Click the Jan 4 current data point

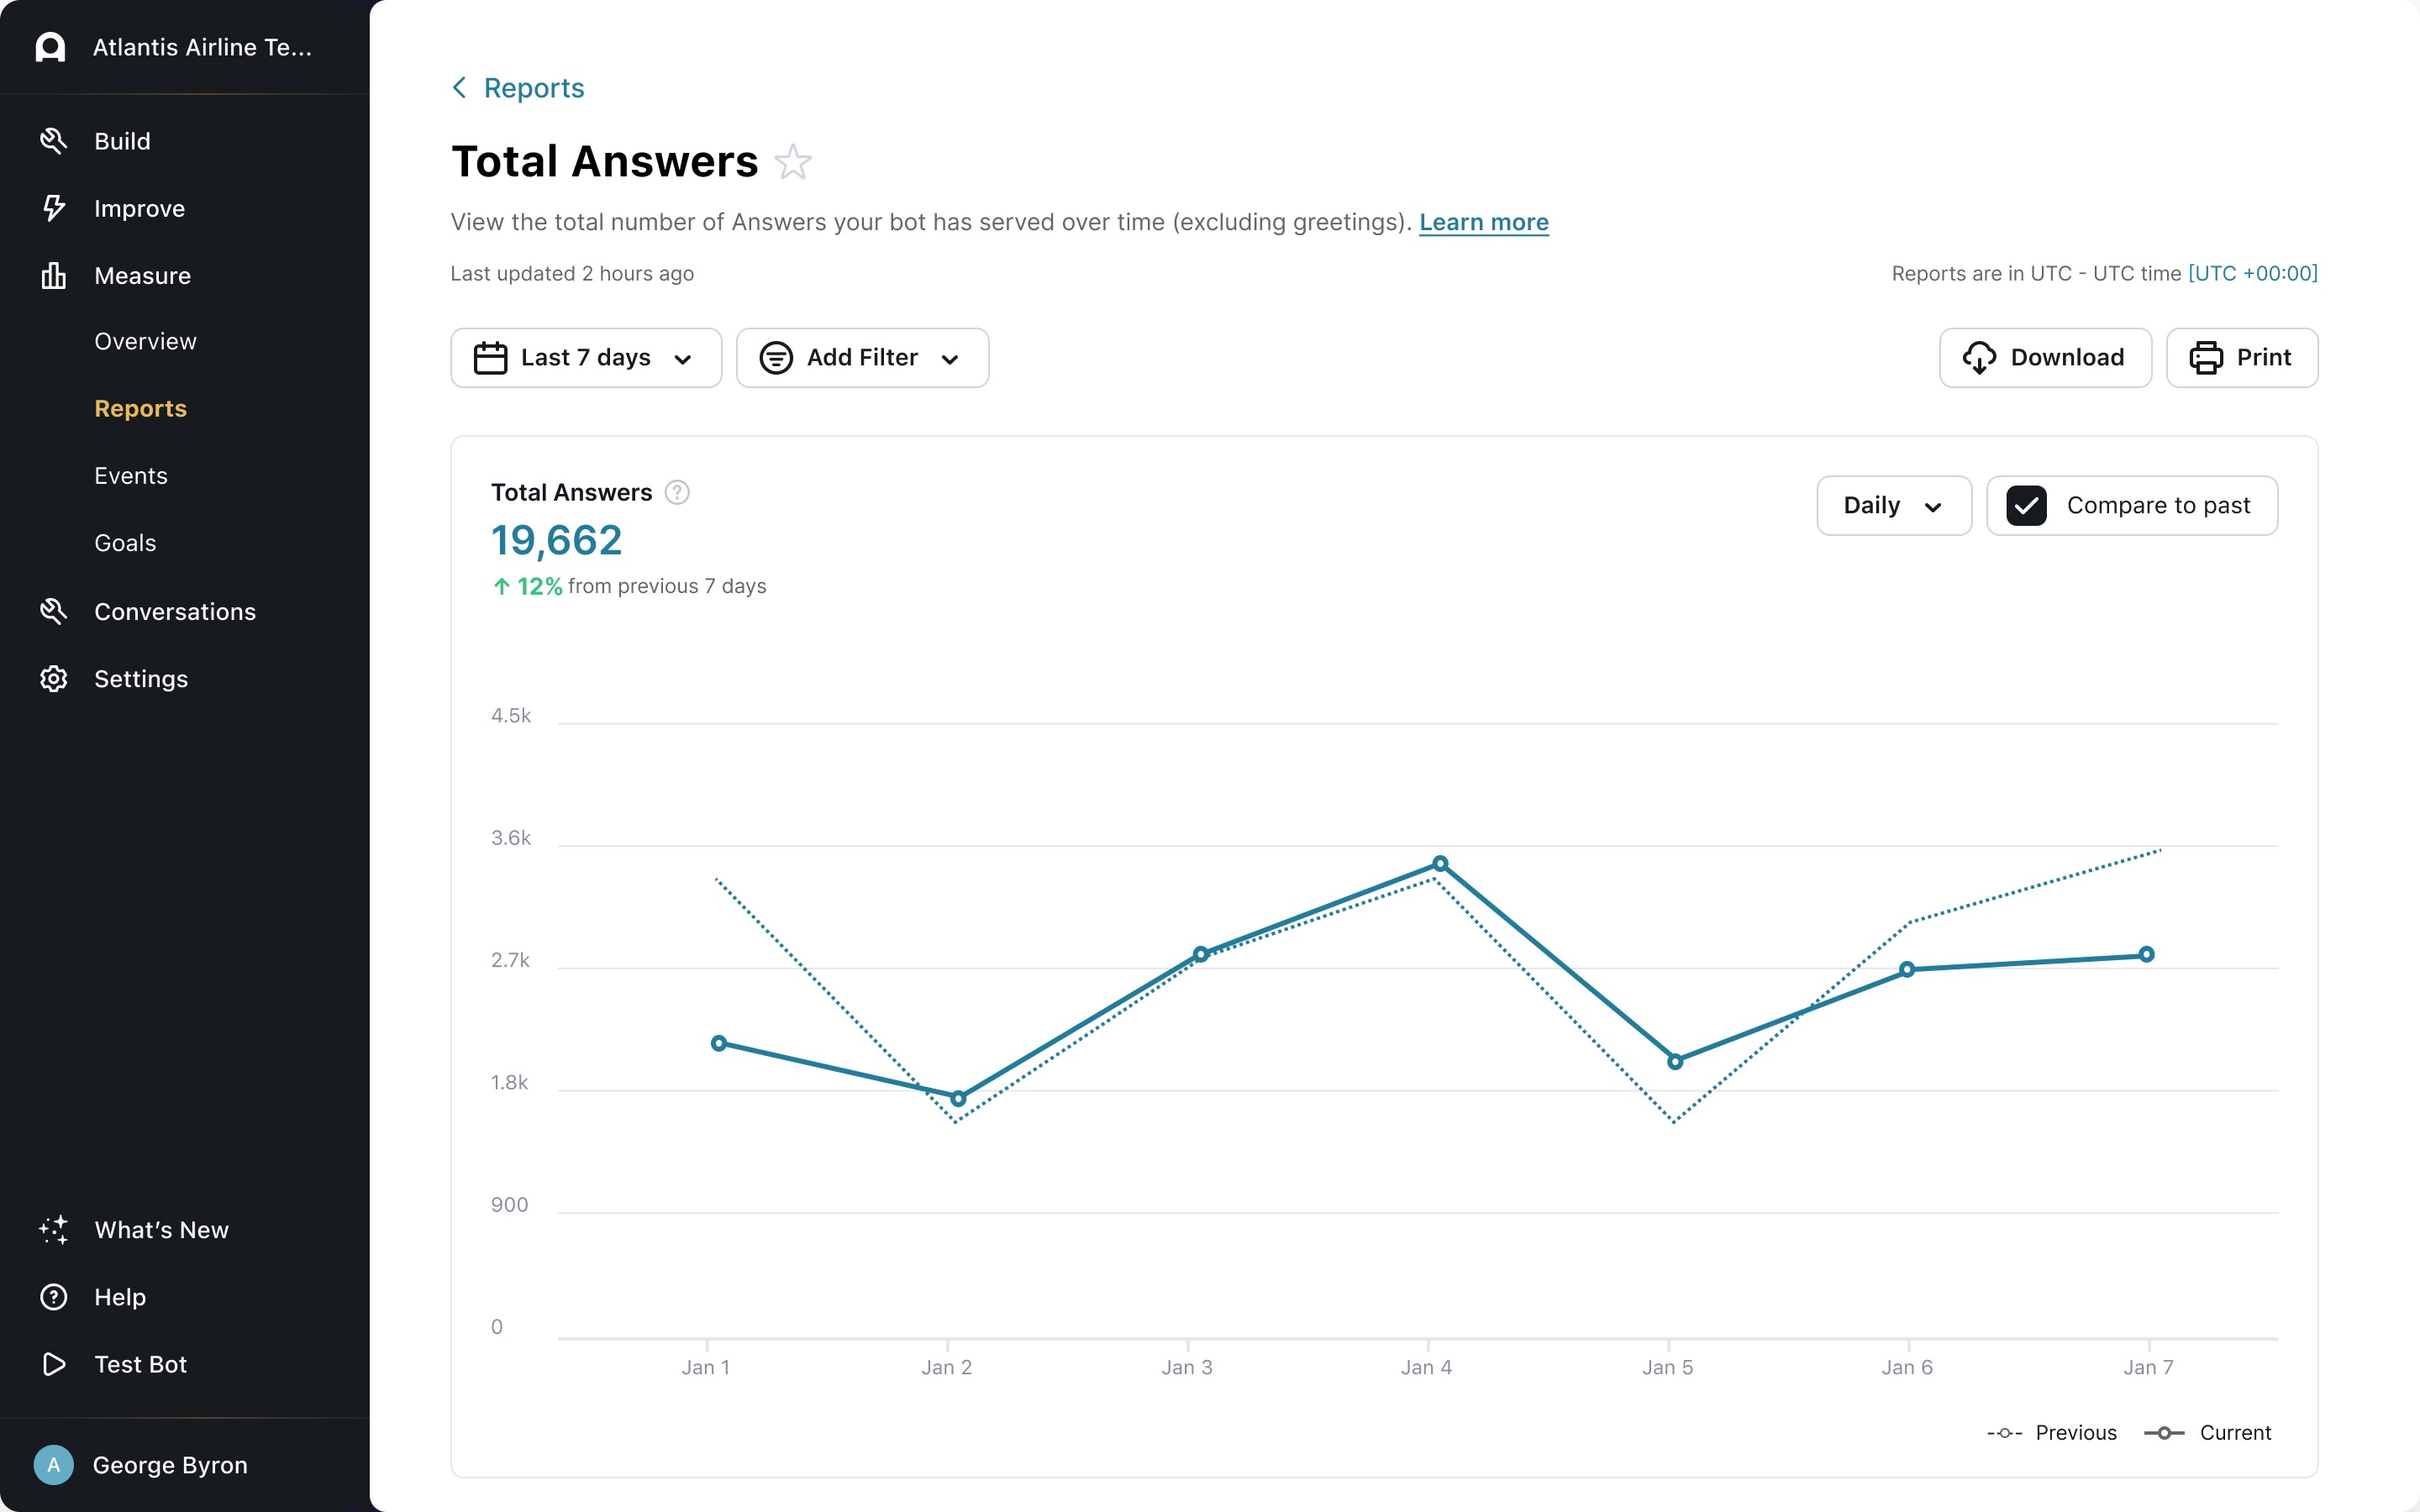(1440, 863)
